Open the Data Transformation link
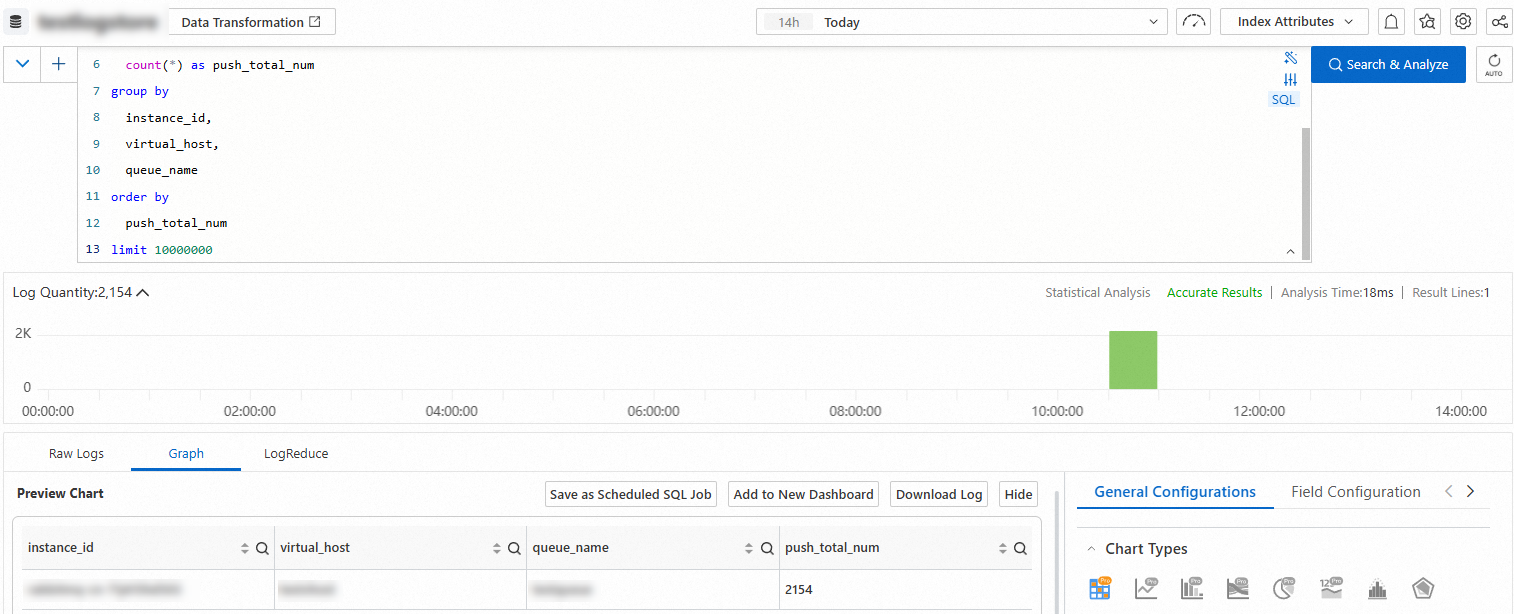This screenshot has height=614, width=1514. click(251, 22)
